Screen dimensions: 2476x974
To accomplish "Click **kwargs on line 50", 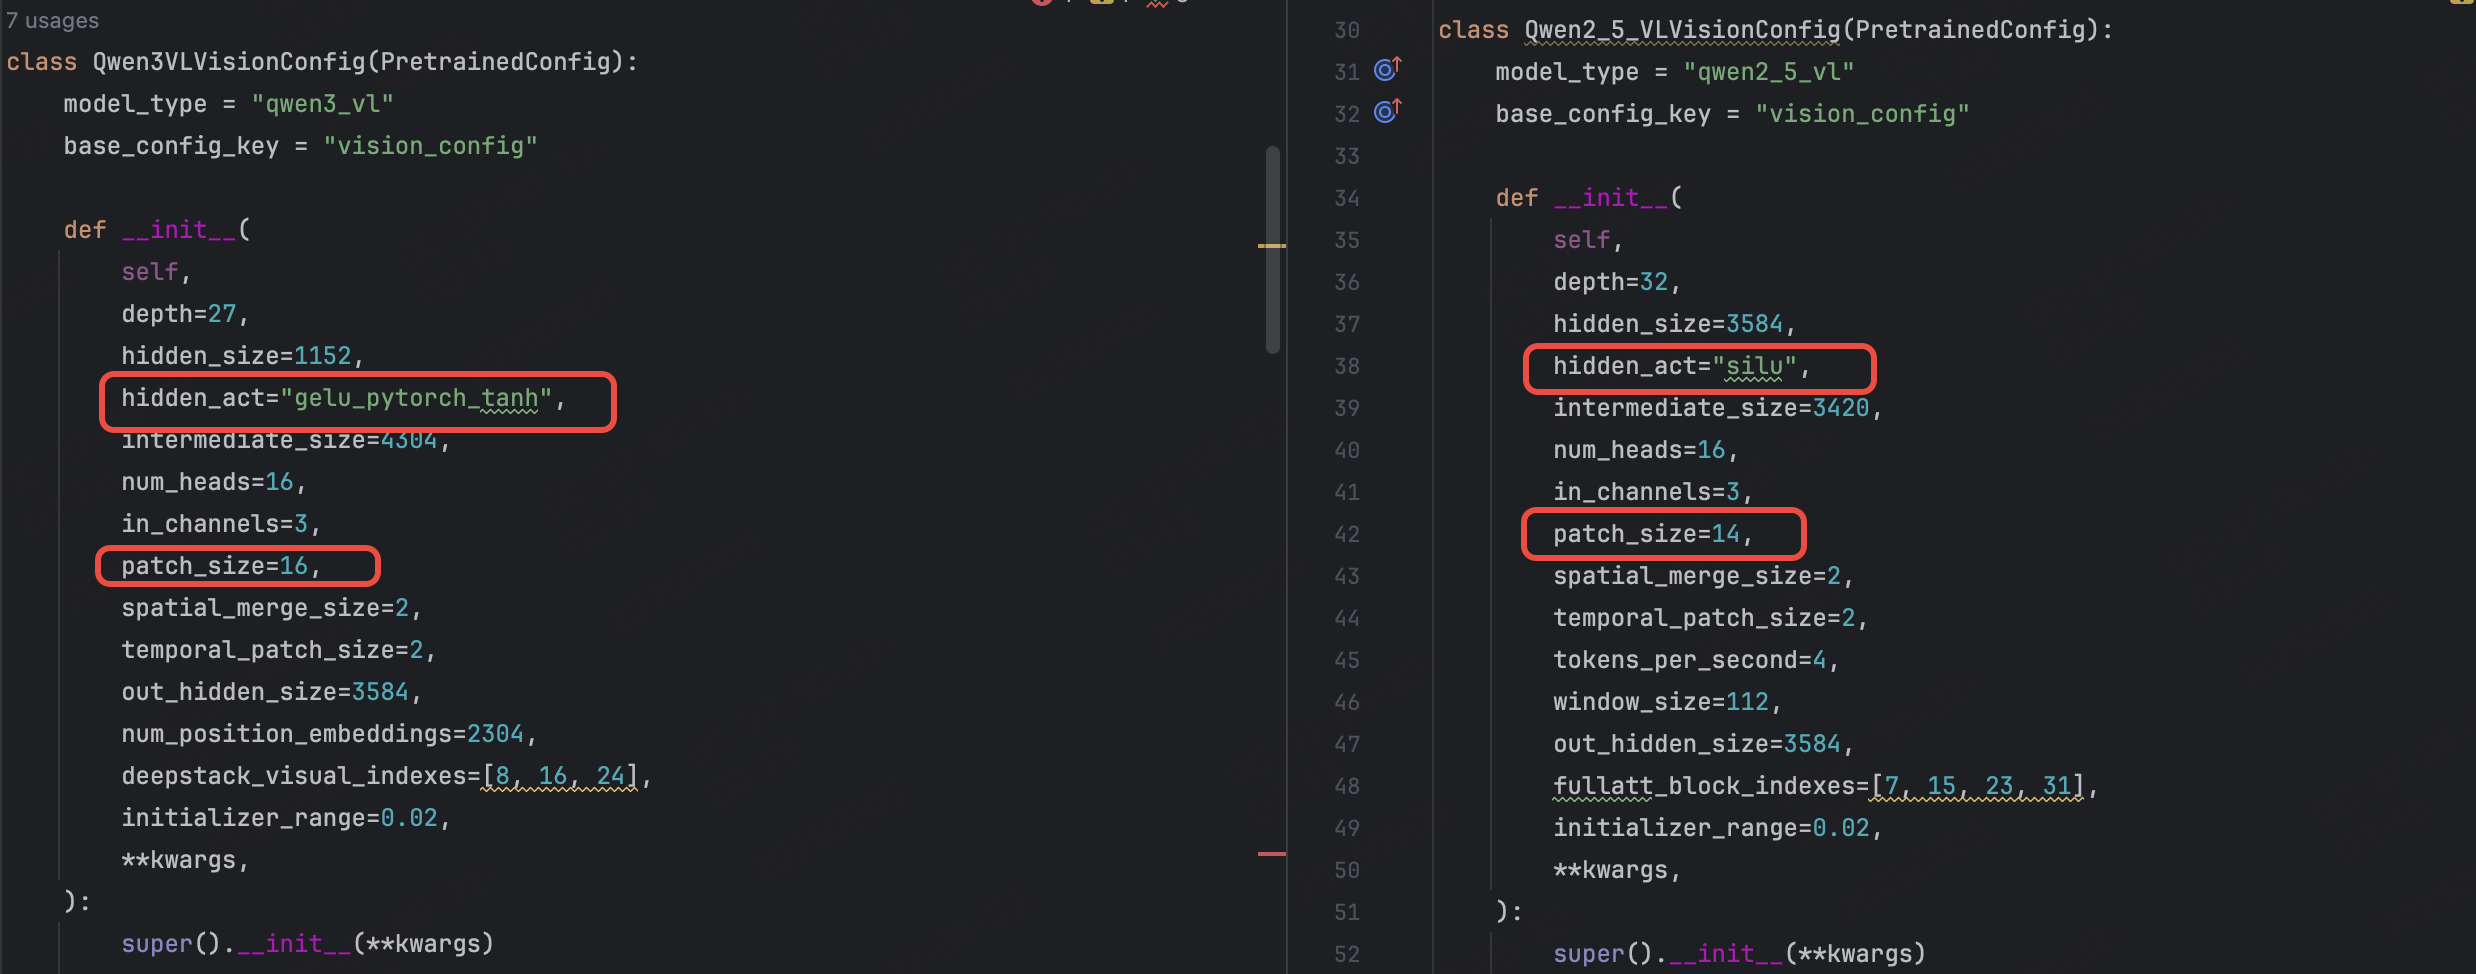I will click(x=1610, y=870).
